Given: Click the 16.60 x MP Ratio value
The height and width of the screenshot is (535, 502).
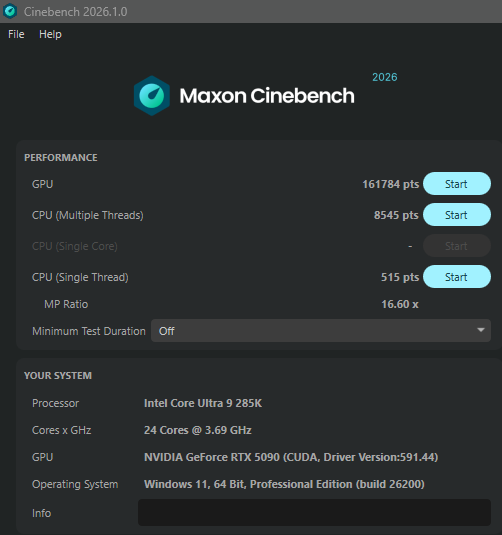Looking at the screenshot, I should pyautogui.click(x=400, y=304).
